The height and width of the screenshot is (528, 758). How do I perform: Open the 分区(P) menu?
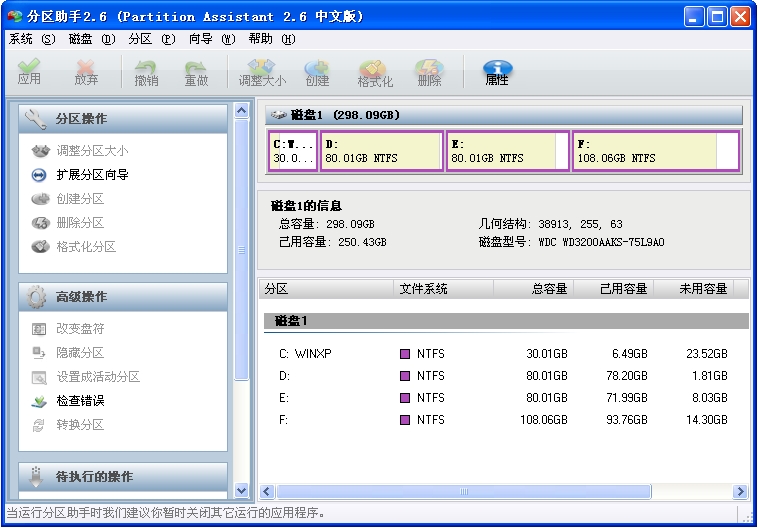(x=152, y=39)
